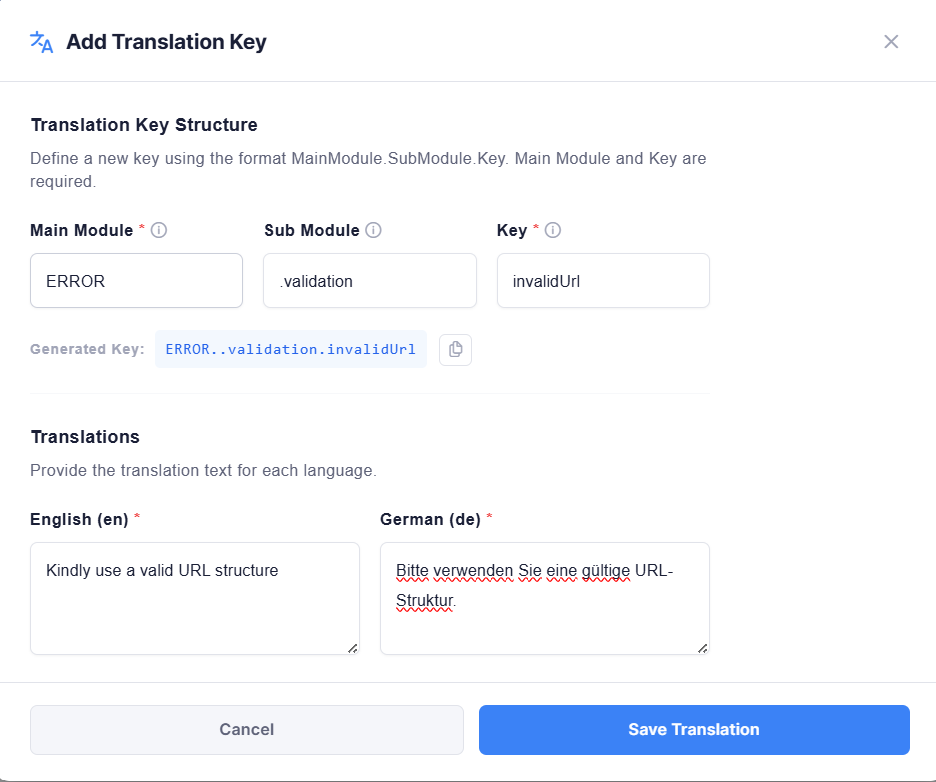Click the English (en) field label
Screen dimensions: 936x782
pyautogui.click(x=80, y=519)
